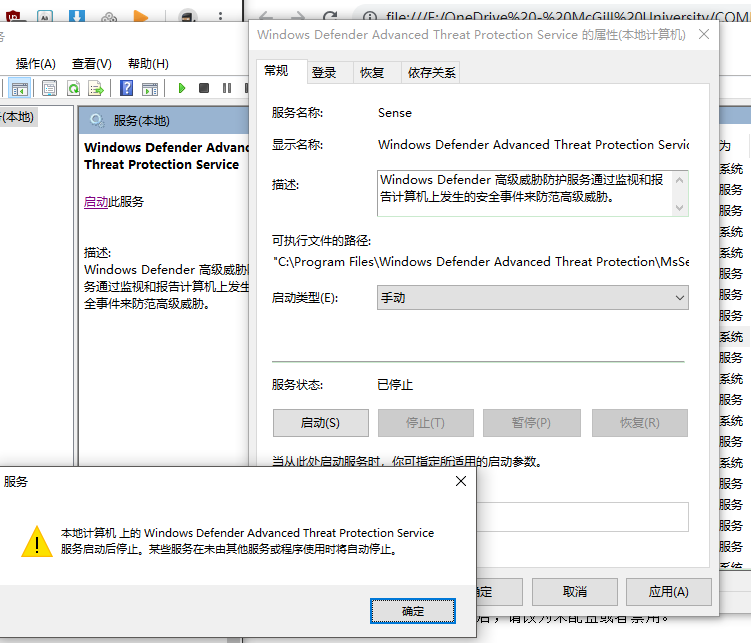Click the description box scroll-down arrow
This screenshot has width=751, height=643.
(679, 207)
